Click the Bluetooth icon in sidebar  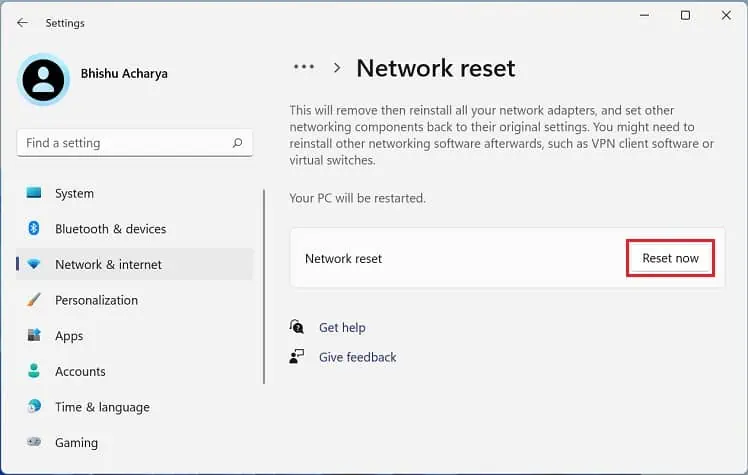[x=34, y=229]
